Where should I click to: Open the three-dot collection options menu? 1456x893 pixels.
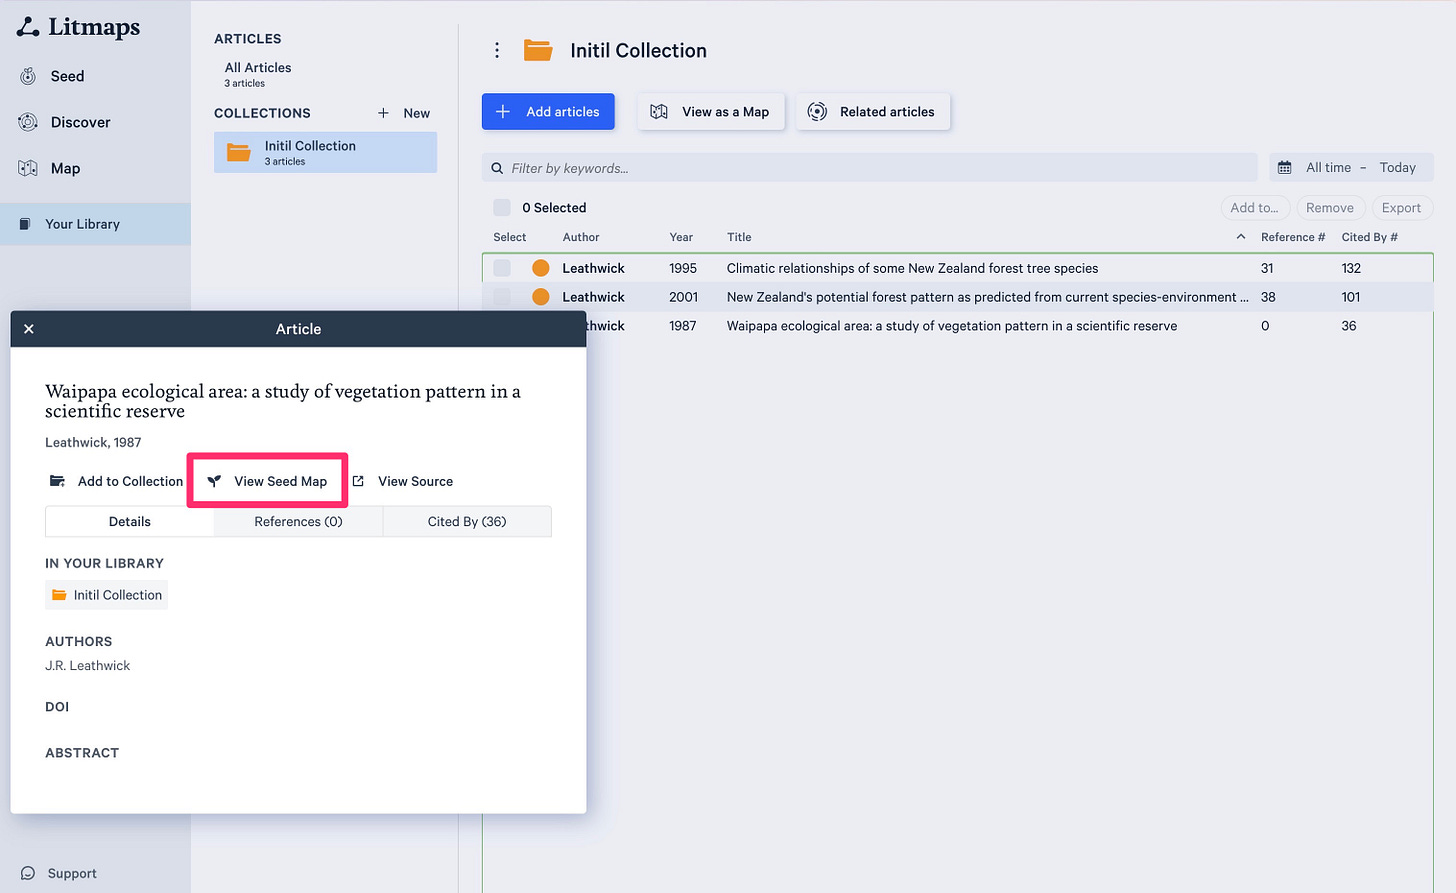(x=497, y=50)
